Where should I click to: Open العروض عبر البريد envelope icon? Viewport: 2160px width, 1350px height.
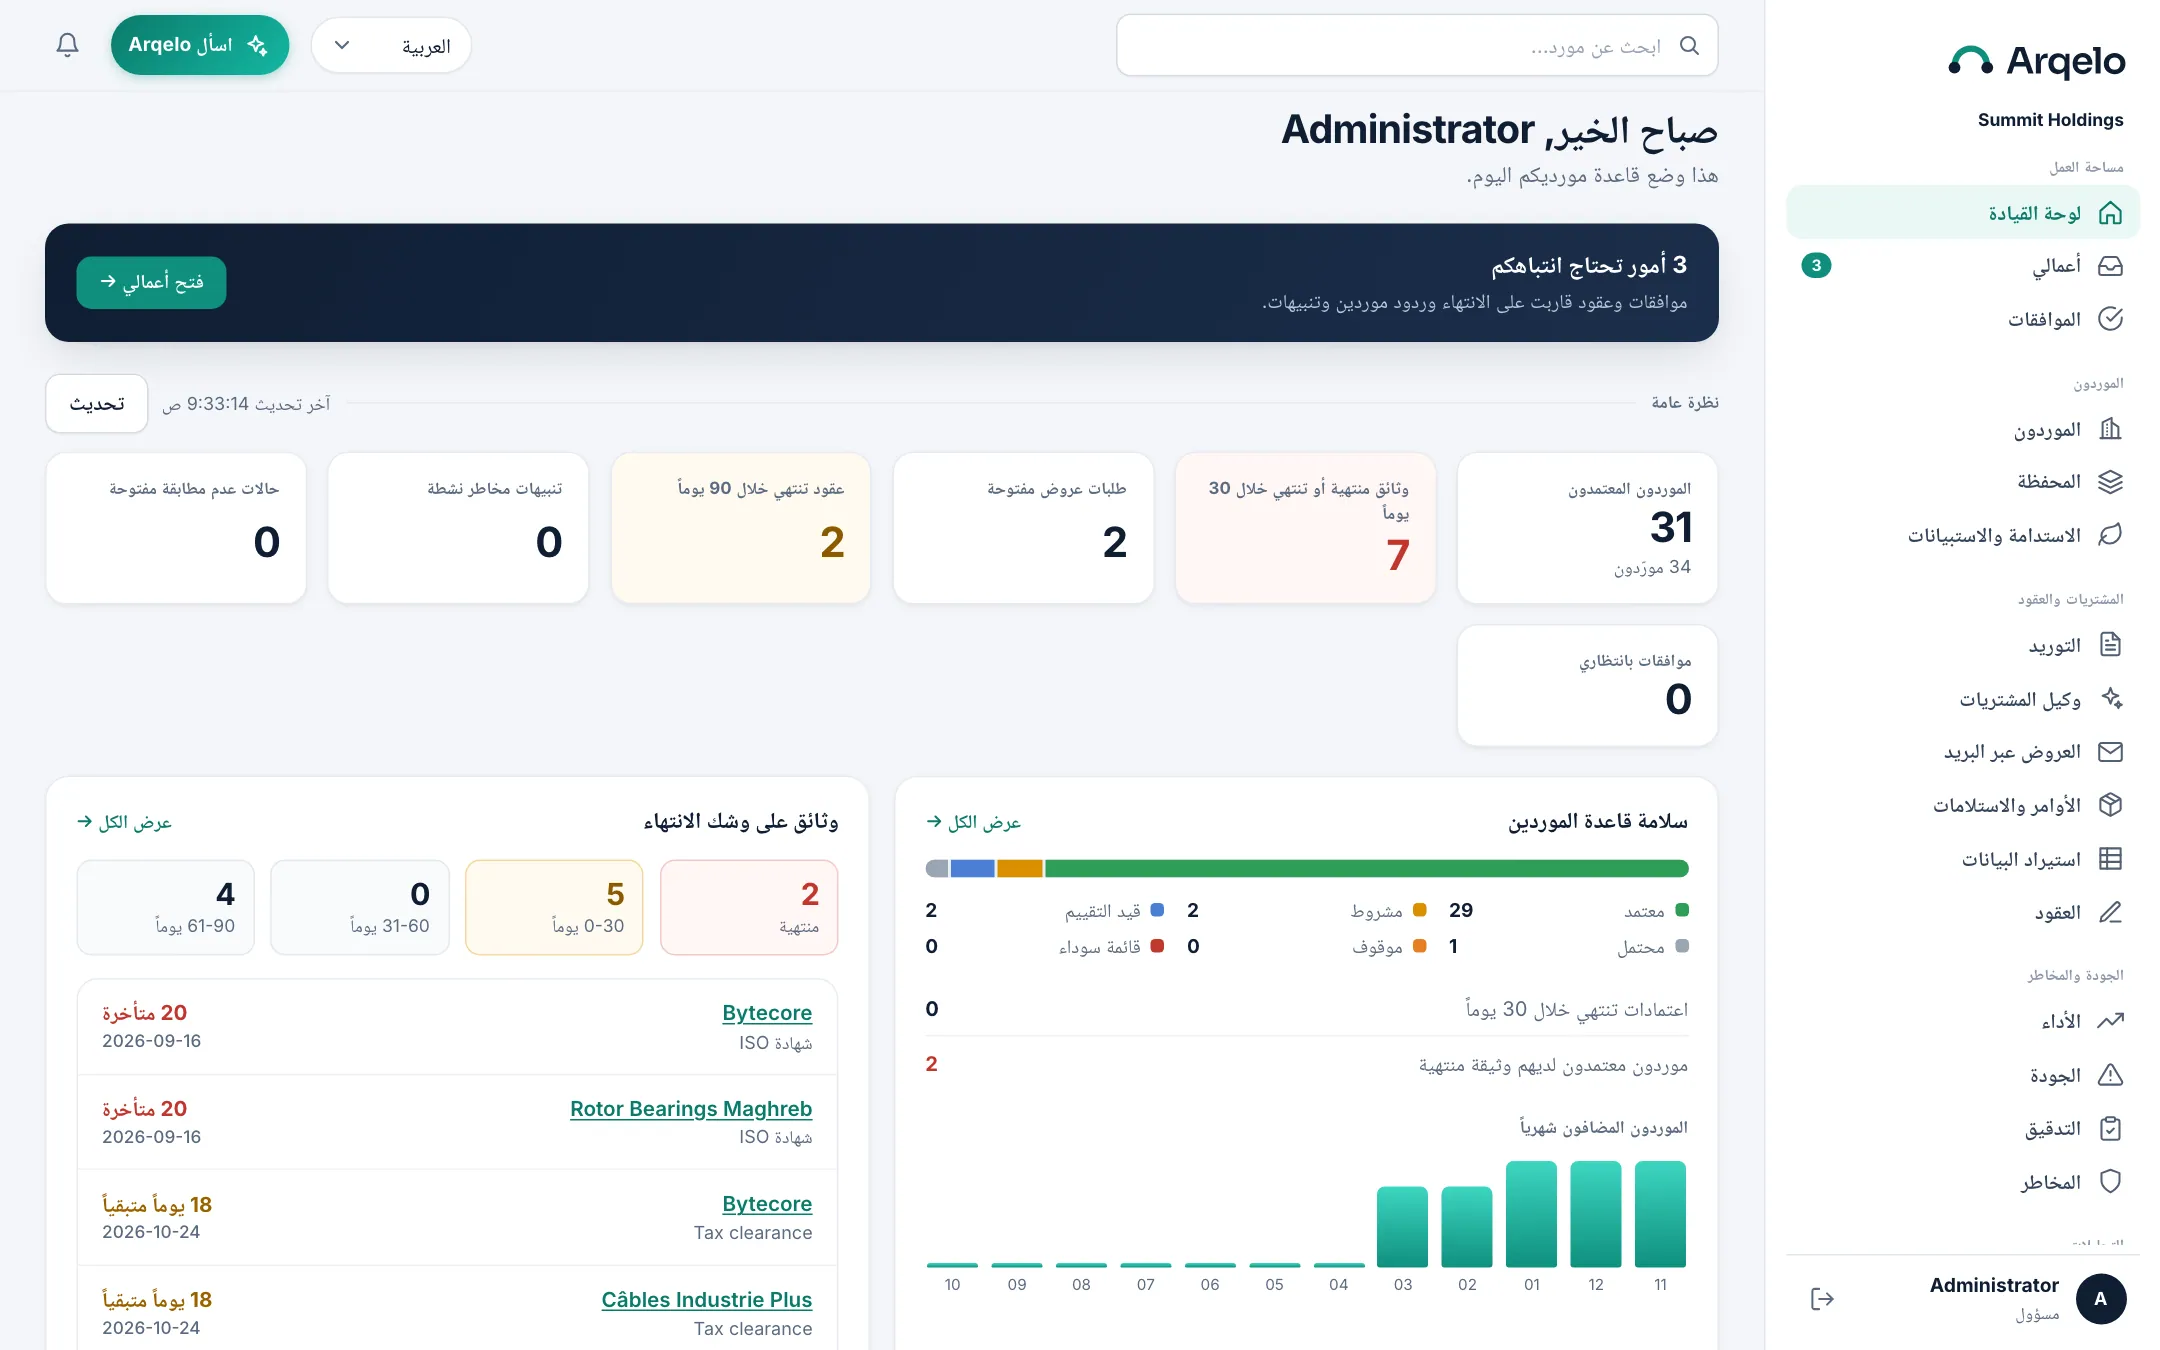pyautogui.click(x=2110, y=752)
